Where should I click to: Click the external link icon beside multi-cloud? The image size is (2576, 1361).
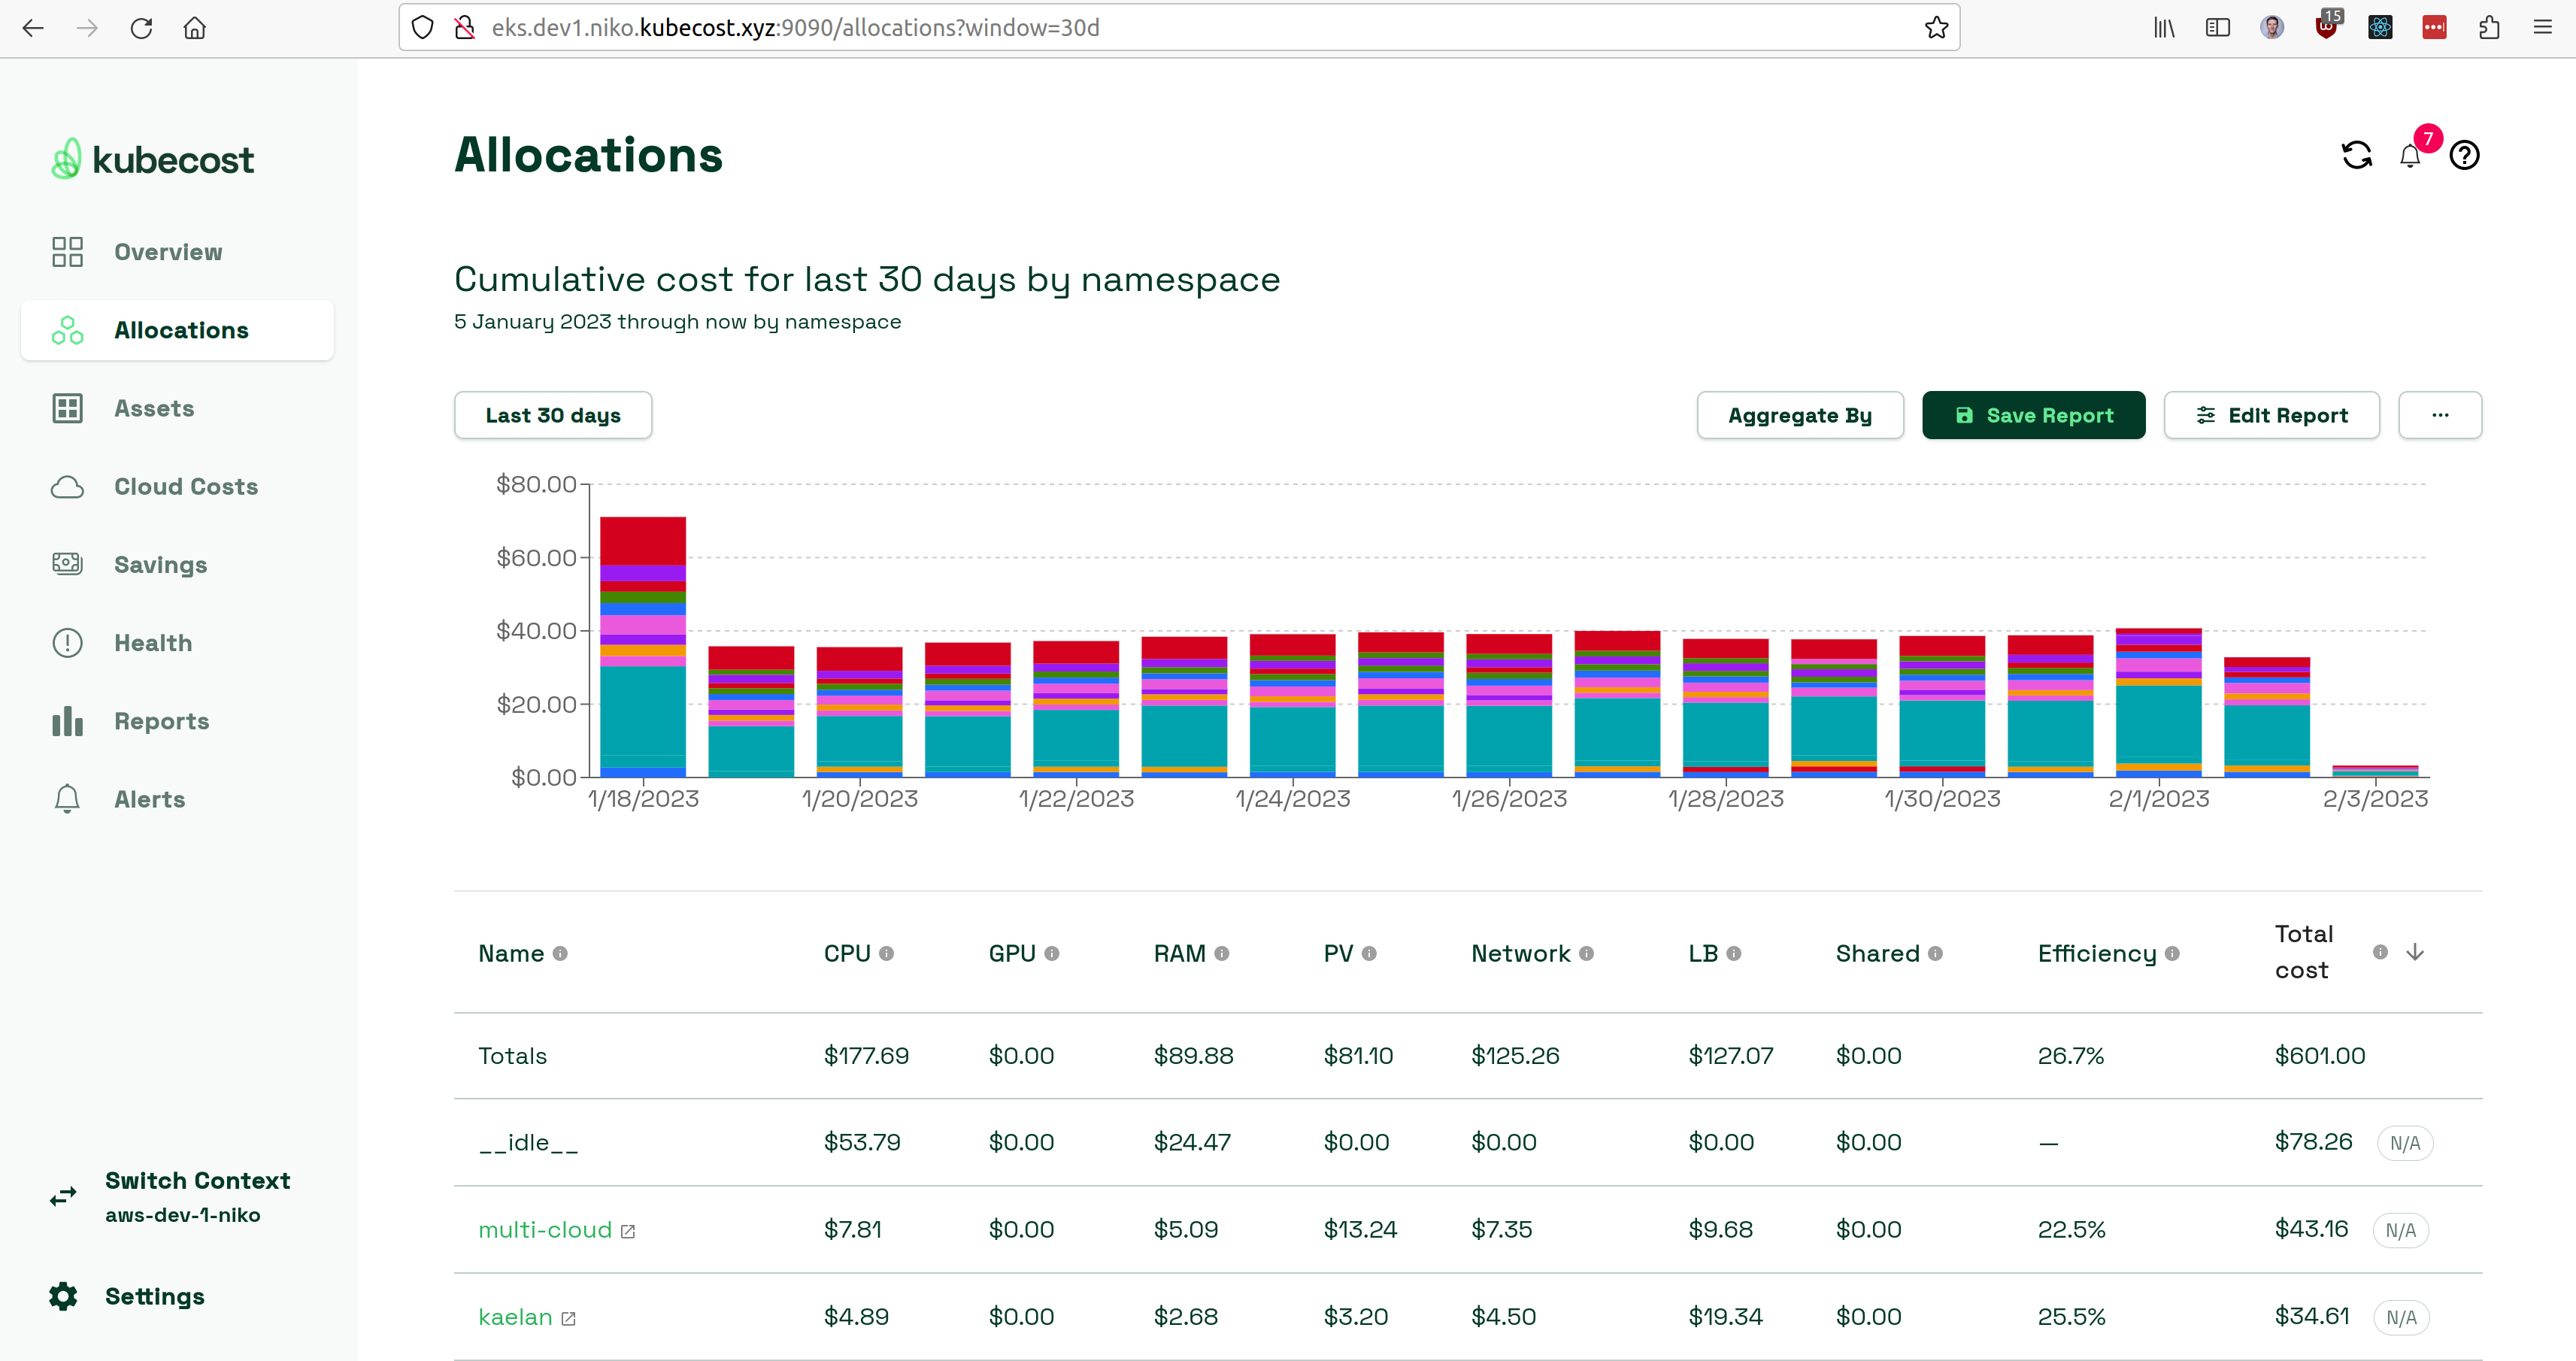click(x=628, y=1231)
